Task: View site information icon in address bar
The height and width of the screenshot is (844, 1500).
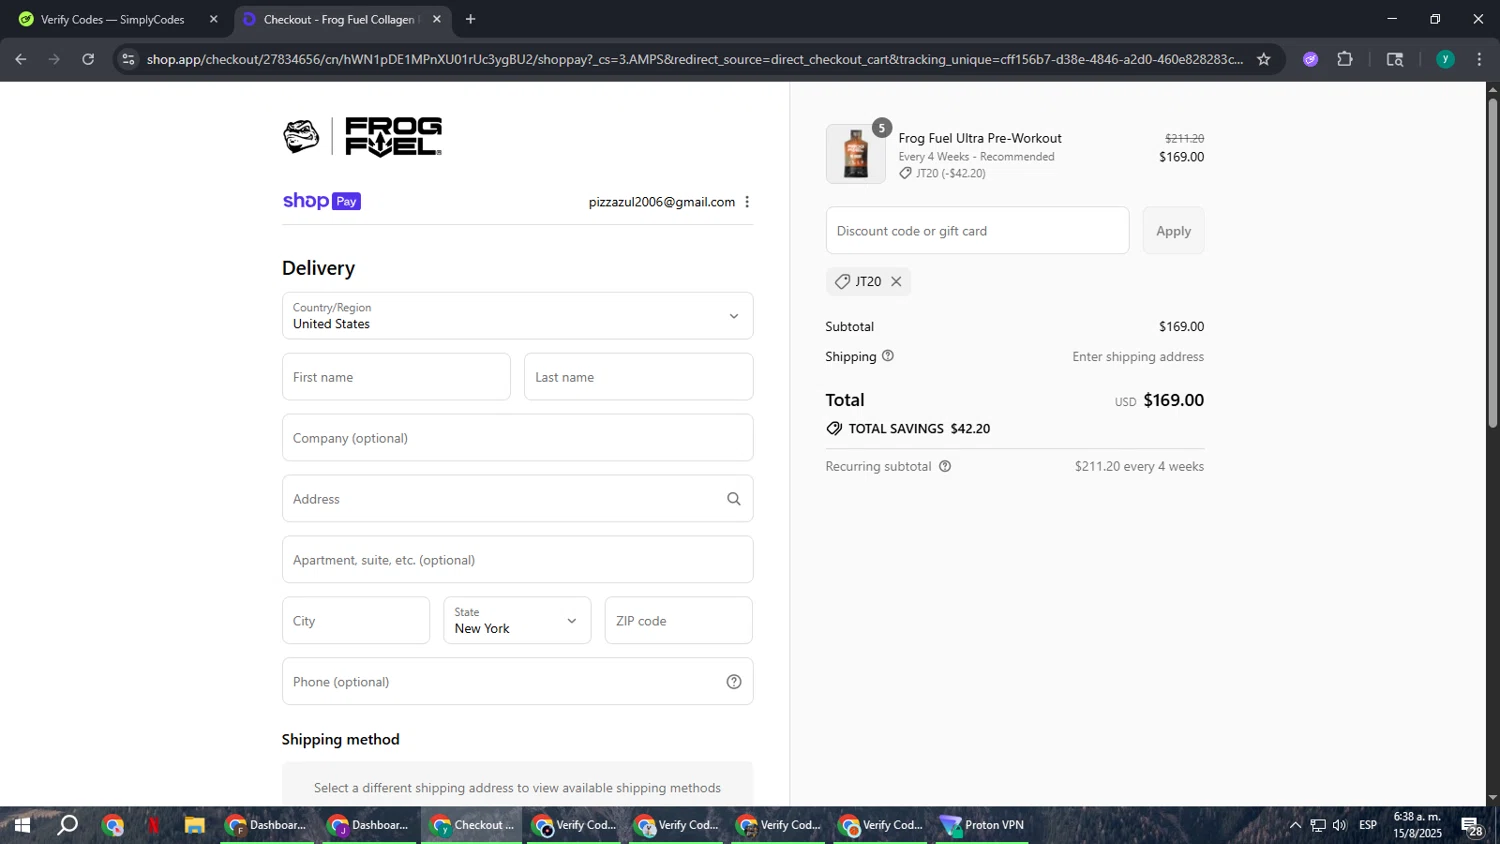Action: (x=127, y=59)
